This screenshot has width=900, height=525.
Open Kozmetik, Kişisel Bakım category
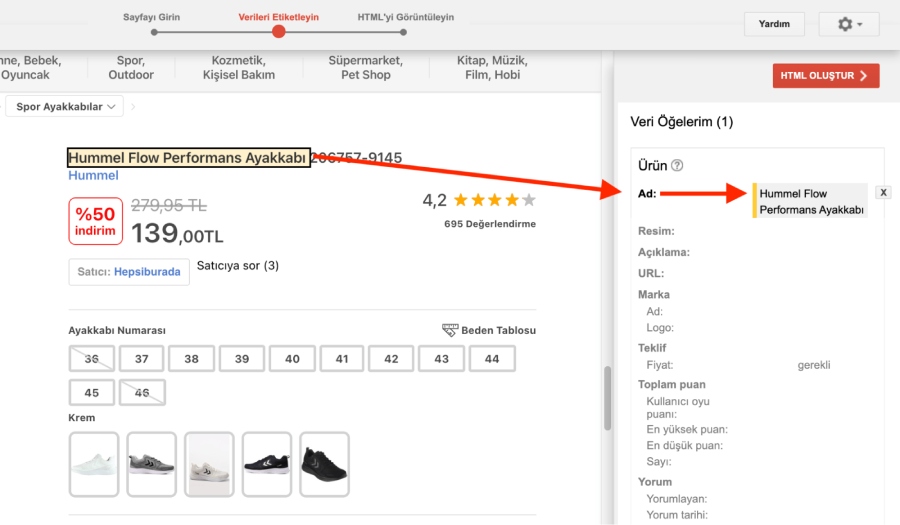[239, 68]
